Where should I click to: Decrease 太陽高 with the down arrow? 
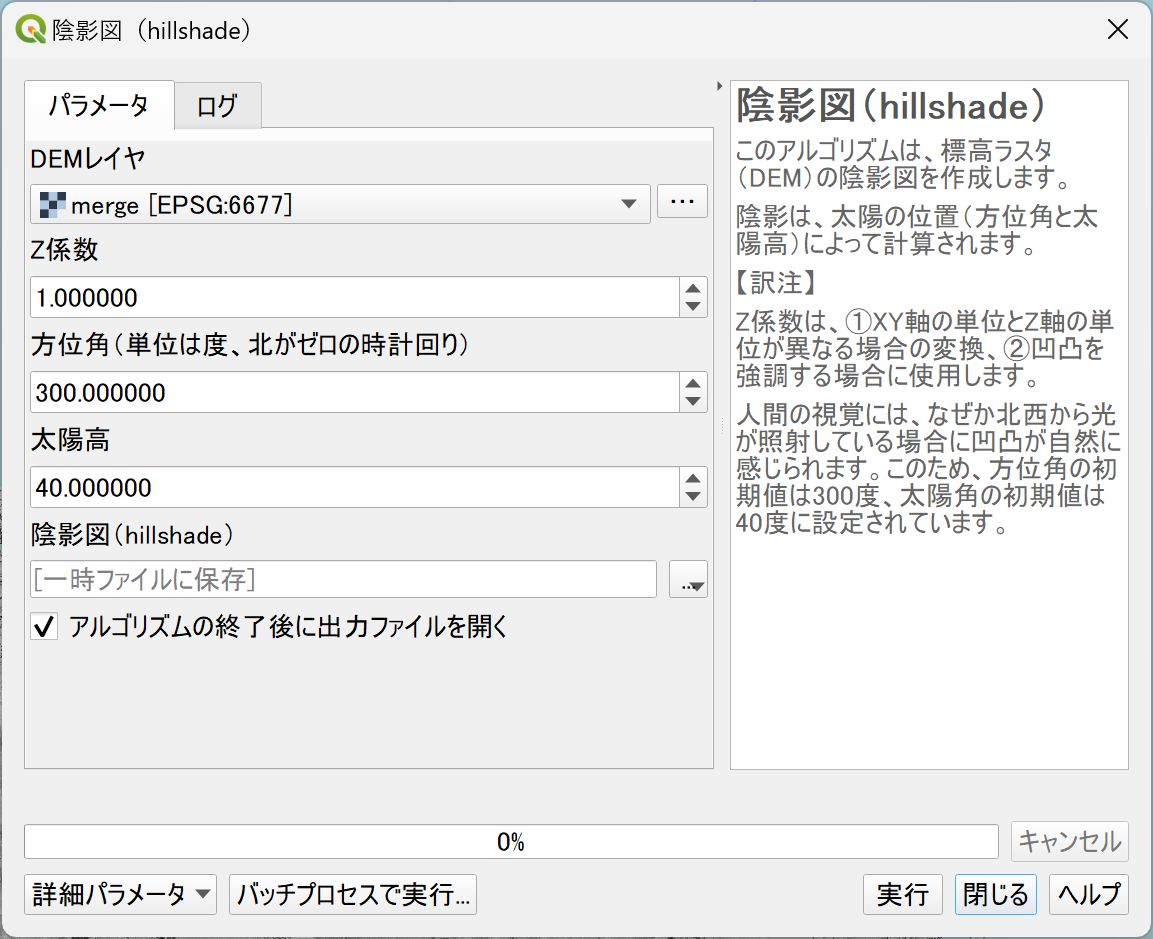click(693, 496)
